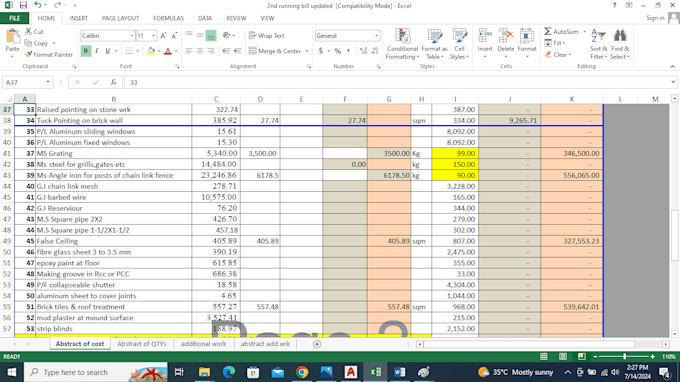Adjust the zoom slider handle
Image resolution: width=680 pixels, height=382 pixels.
(624, 356)
